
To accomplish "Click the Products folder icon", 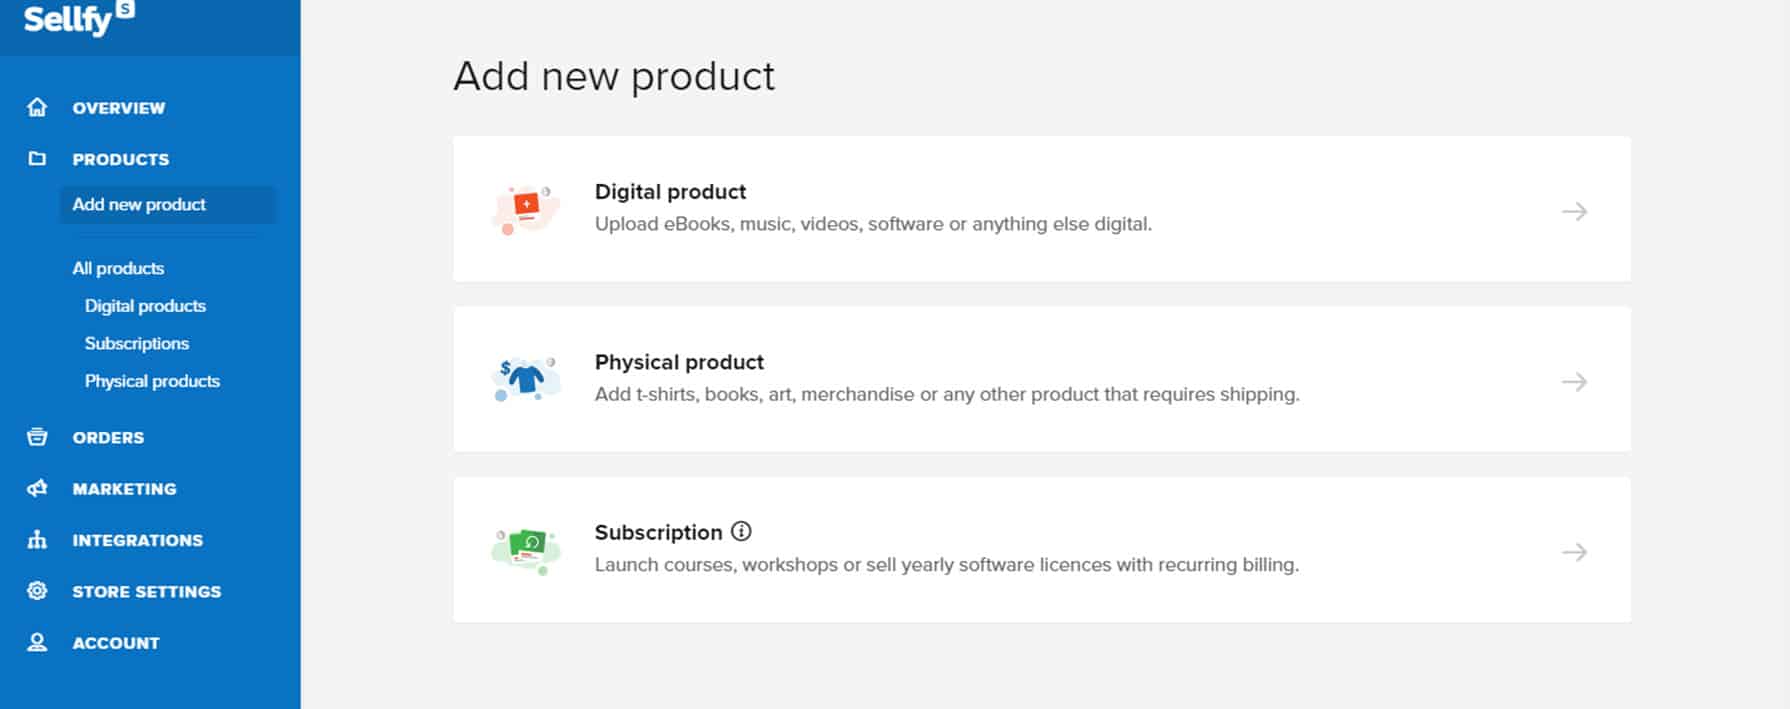I will [x=37, y=158].
